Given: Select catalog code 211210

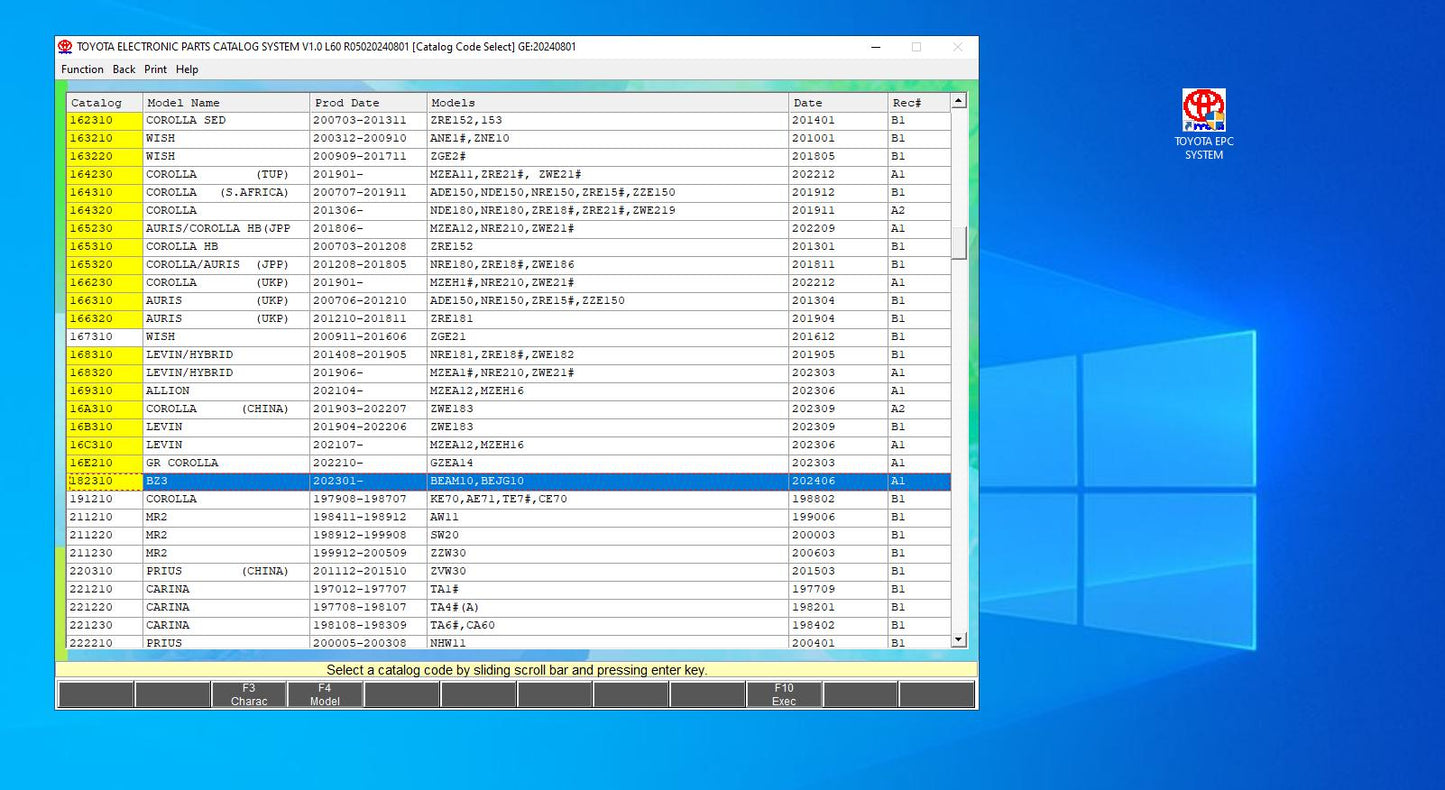Looking at the screenshot, I should tap(104, 517).
